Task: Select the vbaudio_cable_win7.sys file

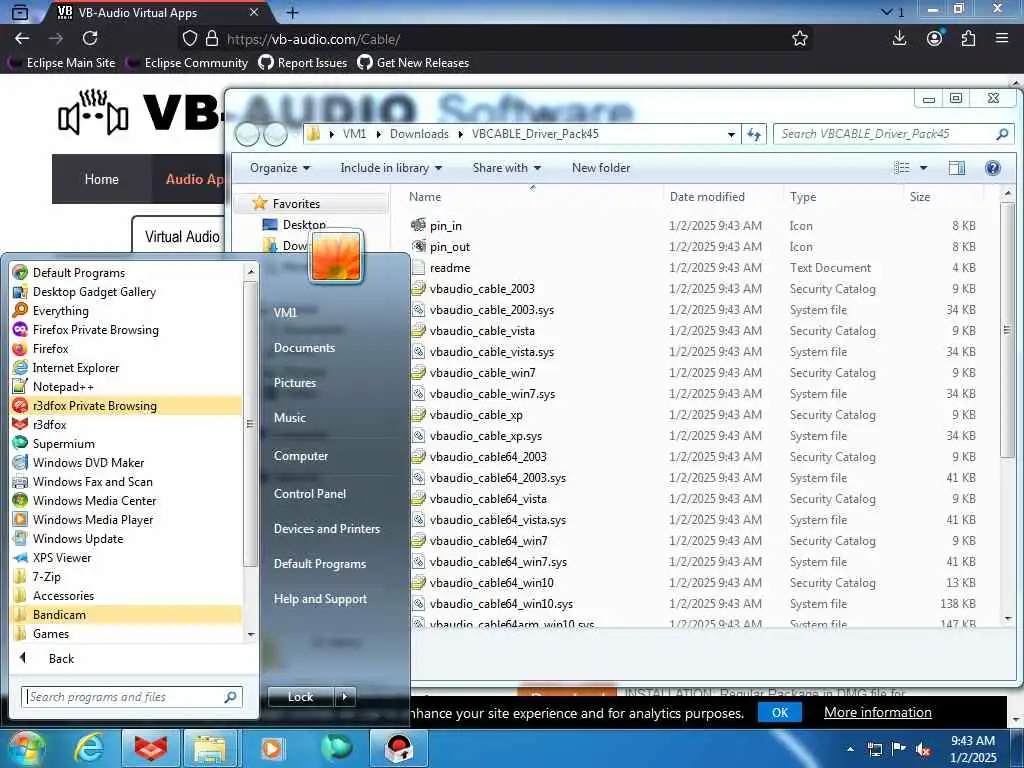Action: tap(492, 393)
